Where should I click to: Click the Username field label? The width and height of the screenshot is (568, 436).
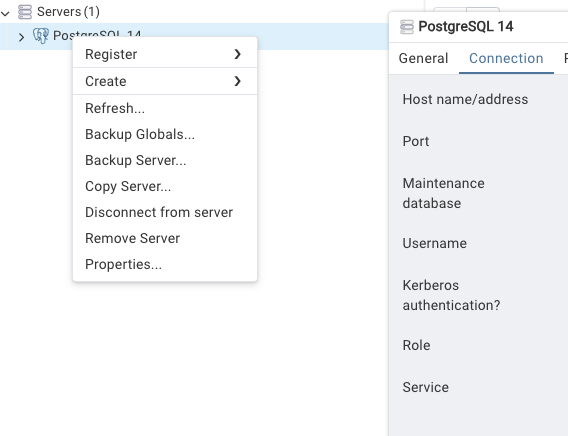434,243
